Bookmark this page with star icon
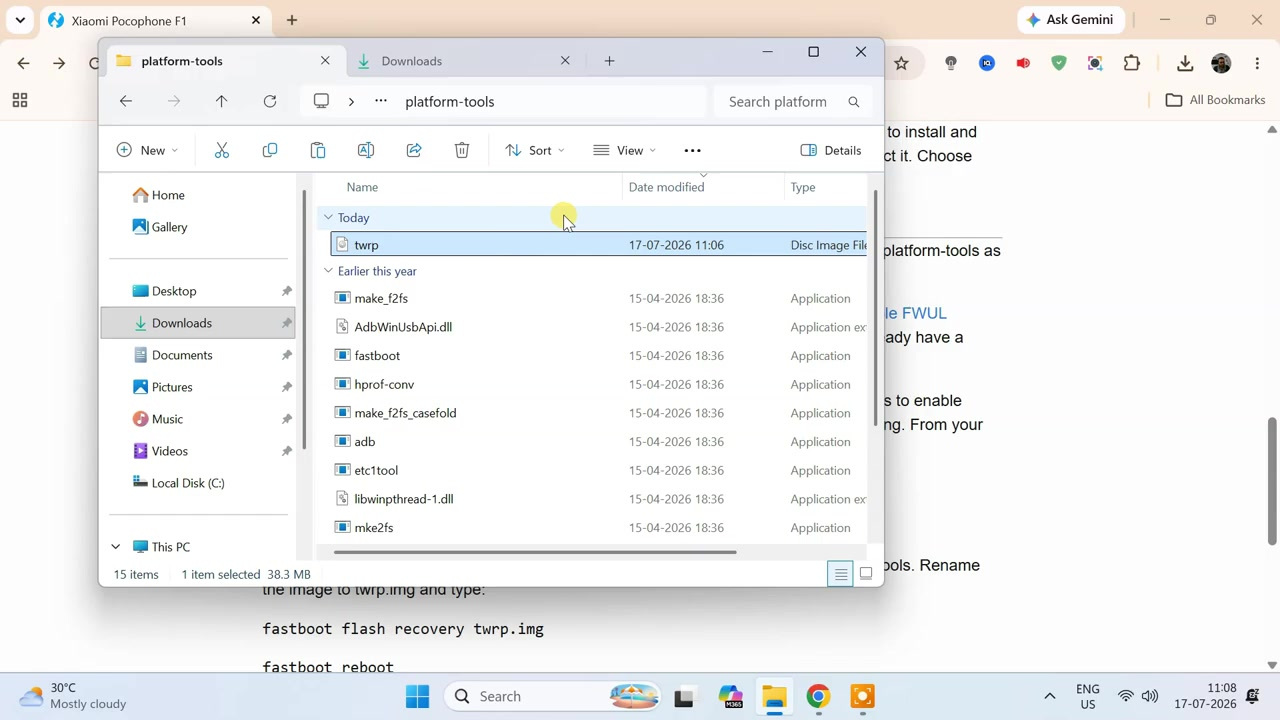 point(901,63)
